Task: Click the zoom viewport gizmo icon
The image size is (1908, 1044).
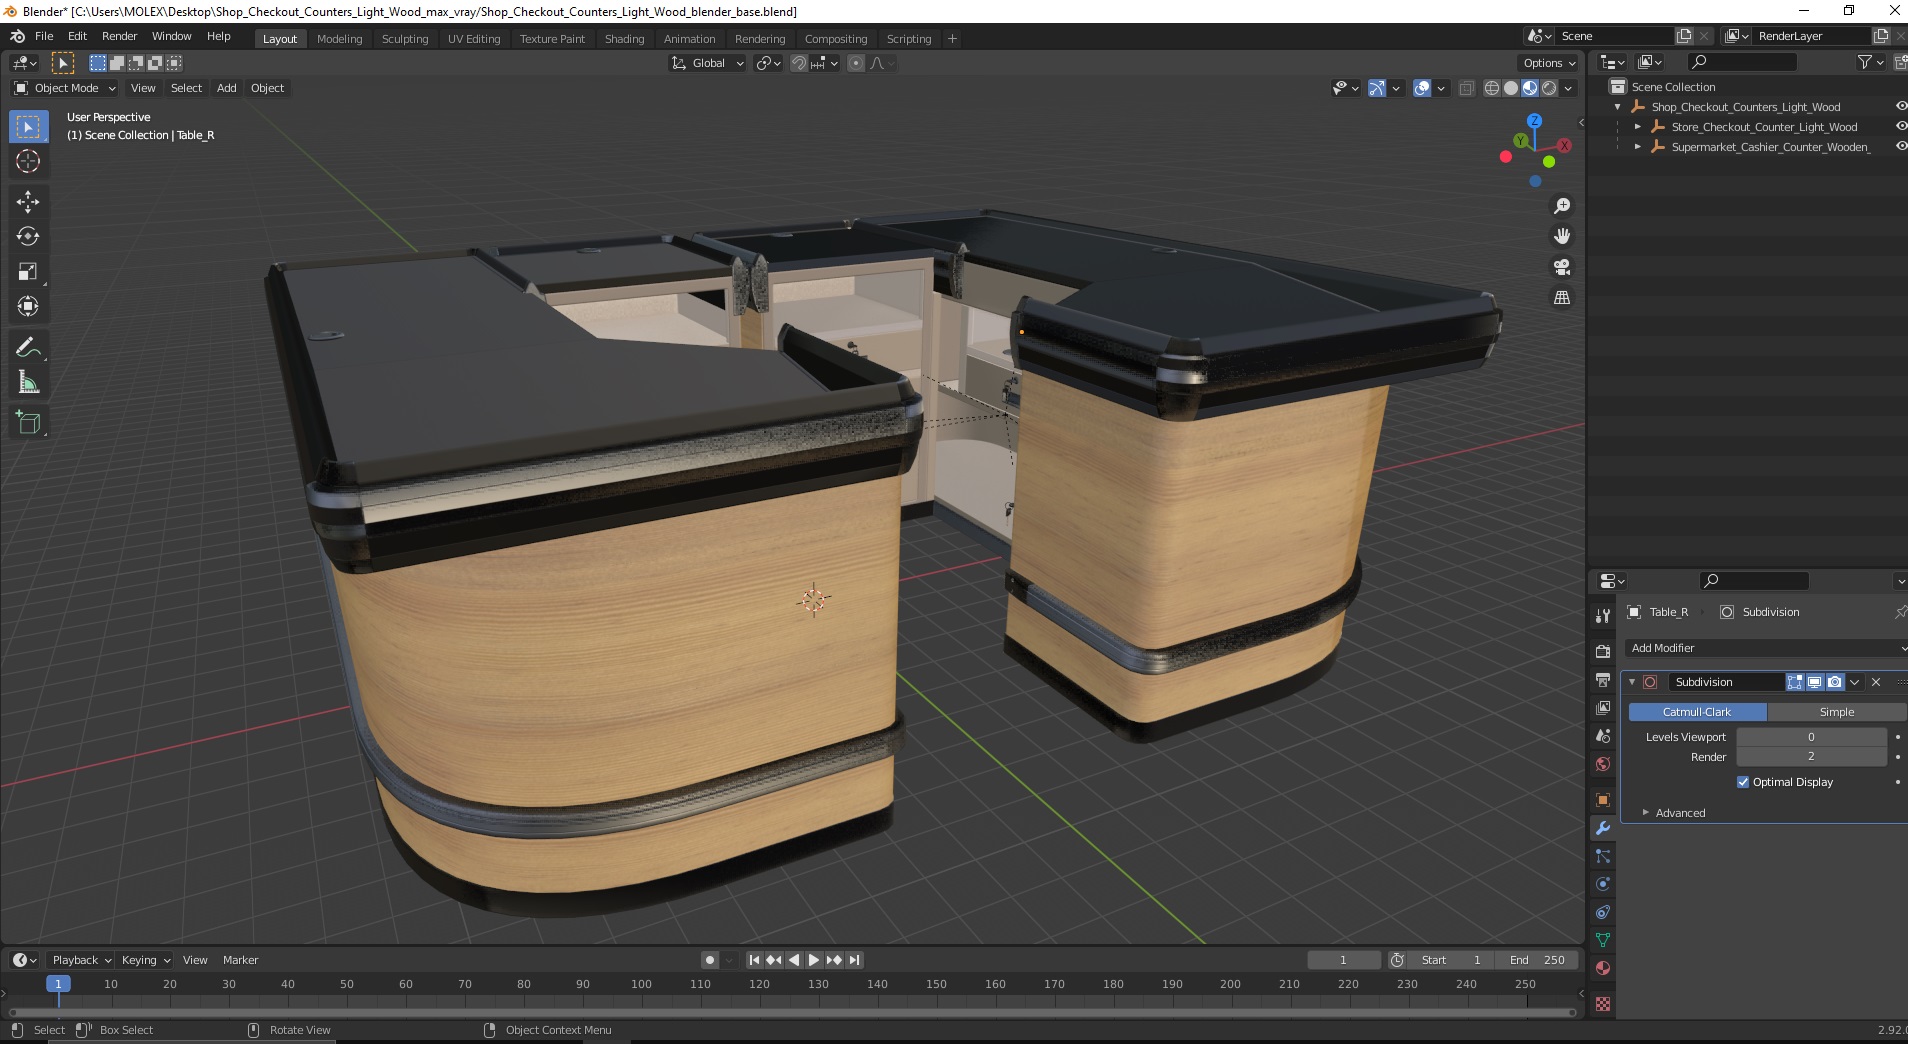Action: coord(1562,206)
